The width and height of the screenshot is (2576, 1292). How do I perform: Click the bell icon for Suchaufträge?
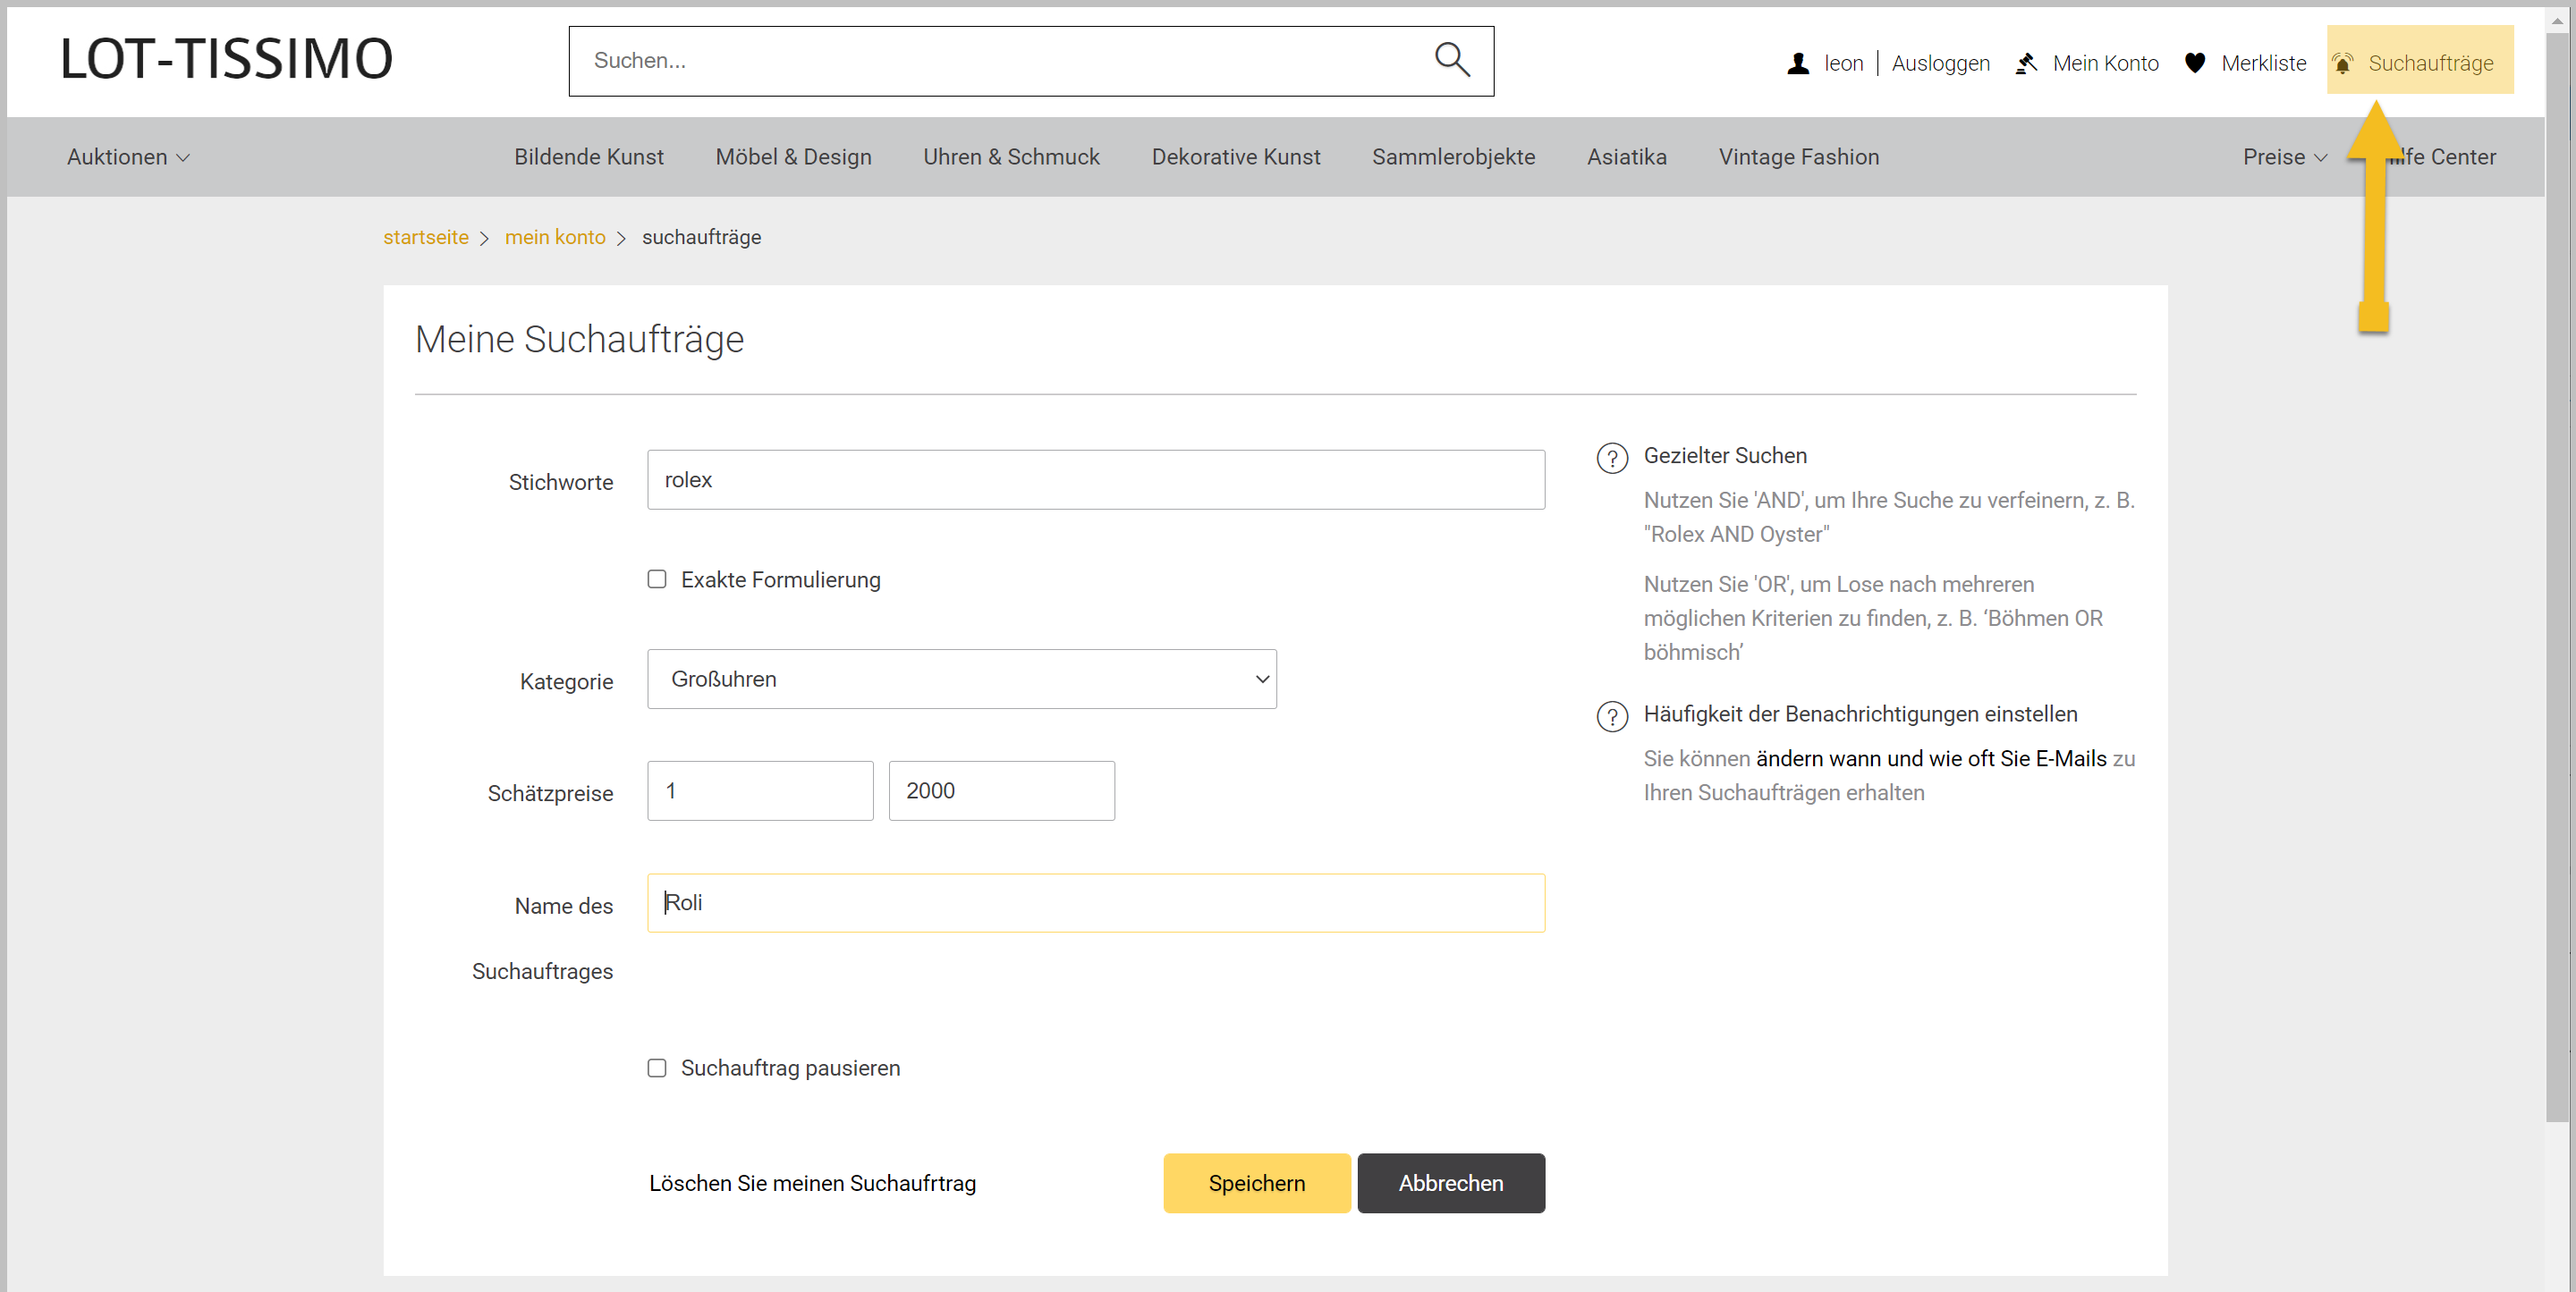(2342, 63)
